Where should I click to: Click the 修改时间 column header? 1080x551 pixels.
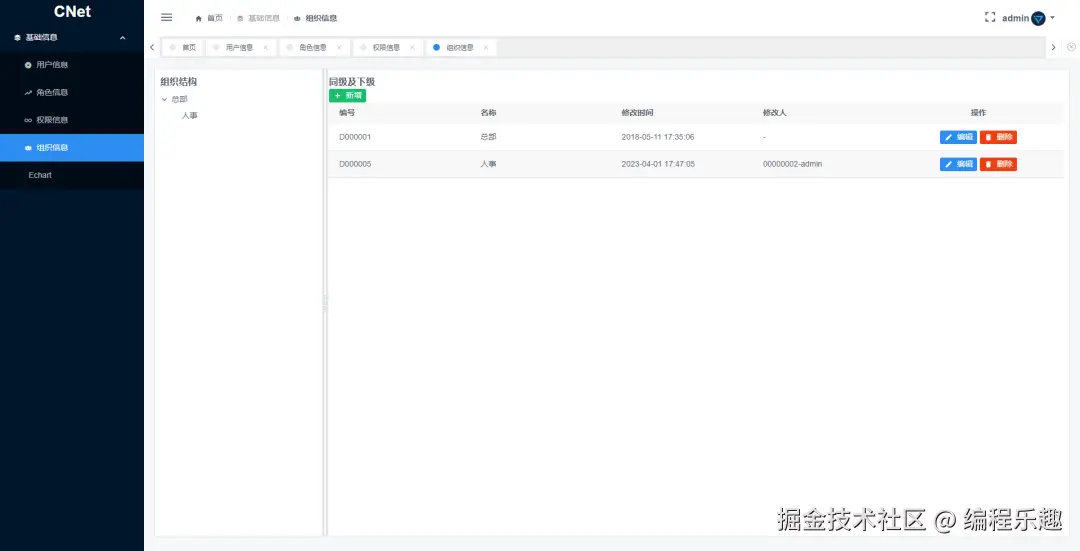(637, 112)
